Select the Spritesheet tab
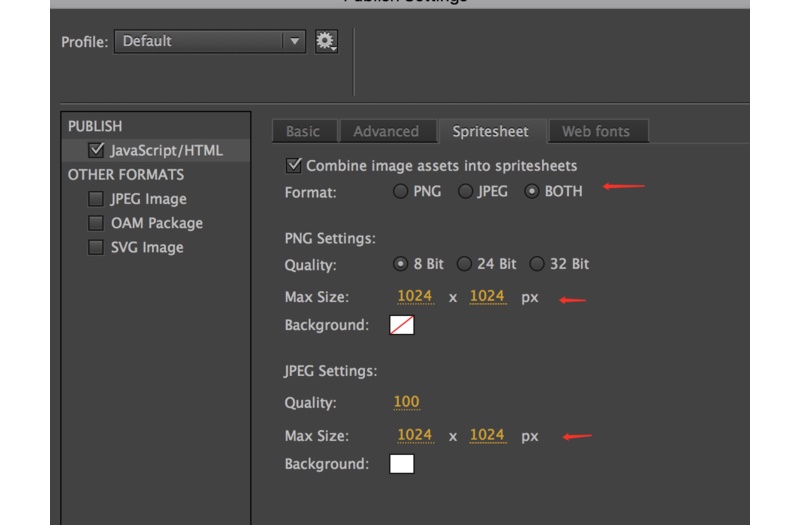The image size is (800, 525). tap(490, 131)
